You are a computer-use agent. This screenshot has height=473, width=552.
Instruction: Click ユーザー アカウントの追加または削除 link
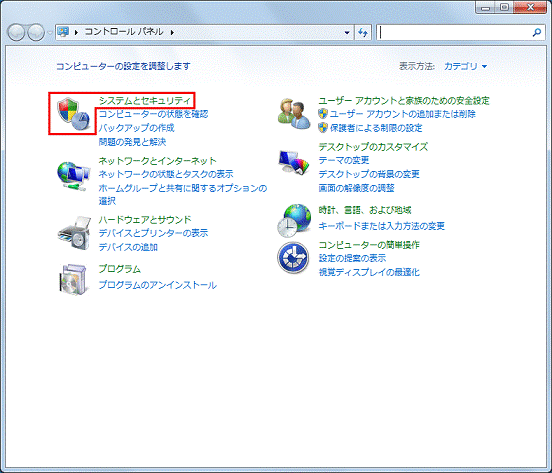pos(402,114)
